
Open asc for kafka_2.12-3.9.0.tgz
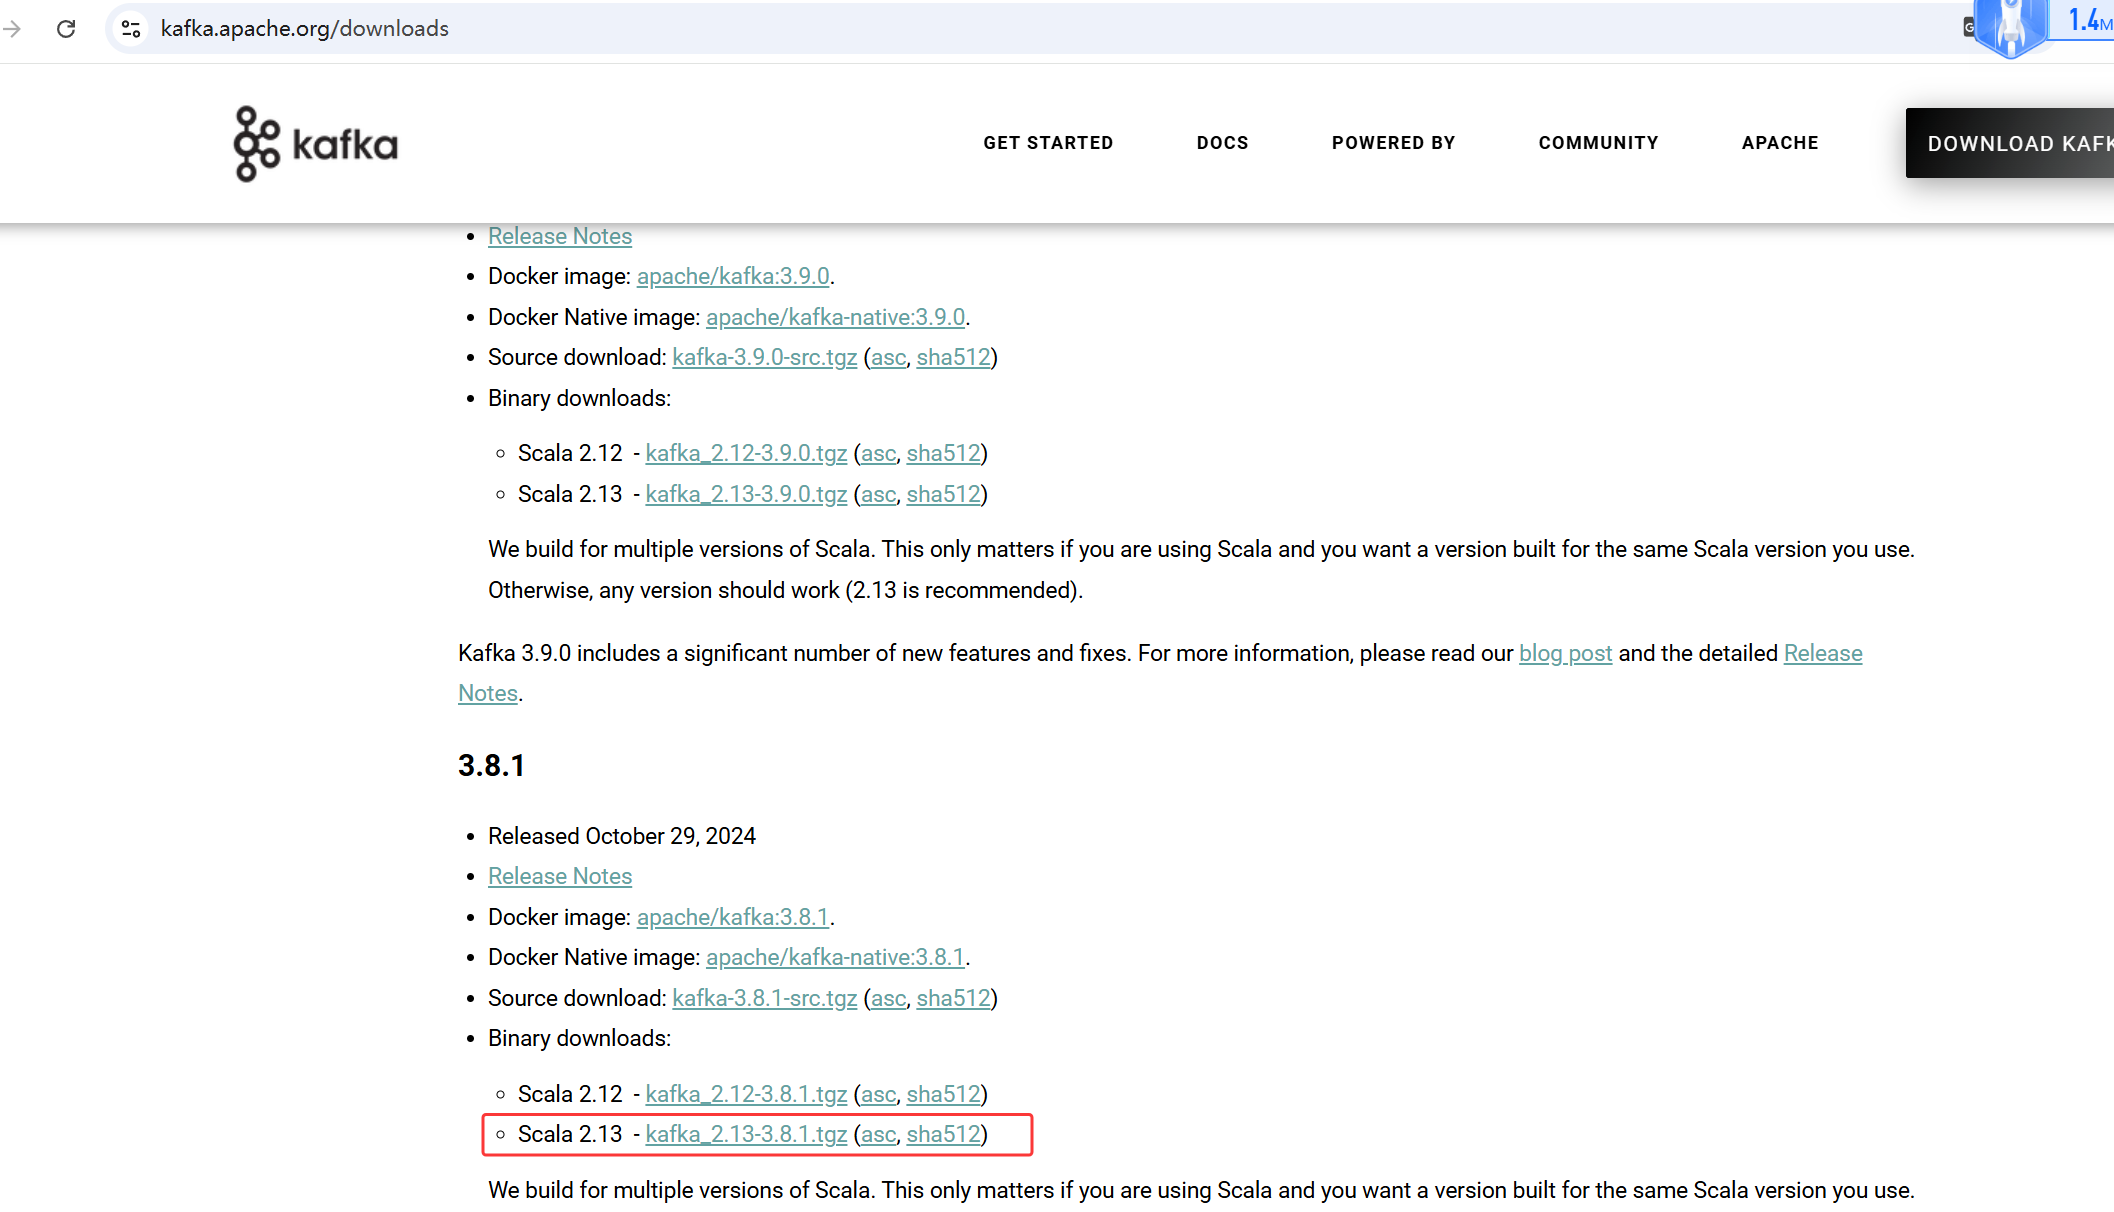click(878, 453)
